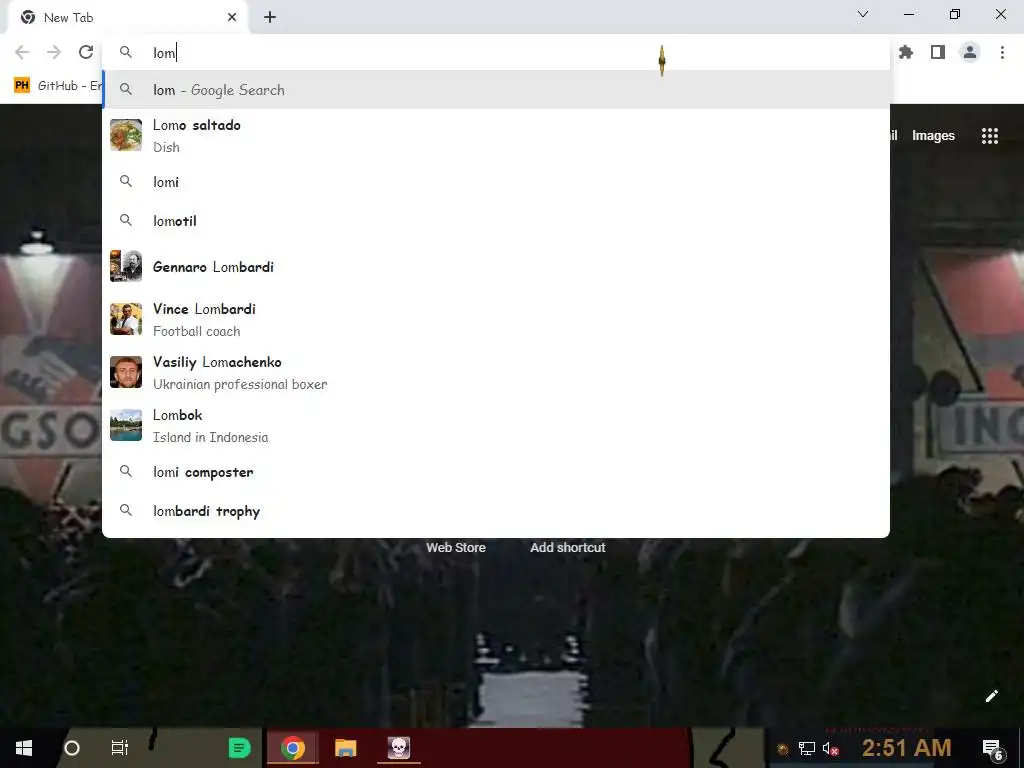Close the New Tab tab
Viewport: 1024px width, 768px height.
[x=232, y=18]
